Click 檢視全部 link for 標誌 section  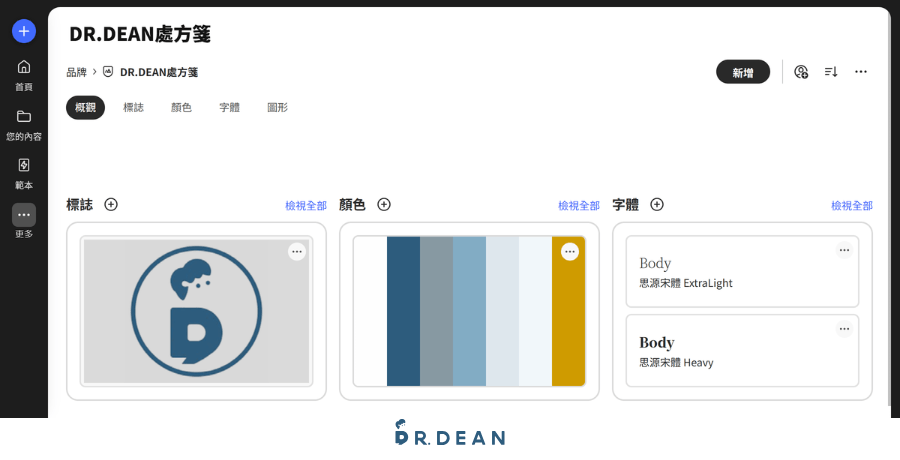[306, 206]
